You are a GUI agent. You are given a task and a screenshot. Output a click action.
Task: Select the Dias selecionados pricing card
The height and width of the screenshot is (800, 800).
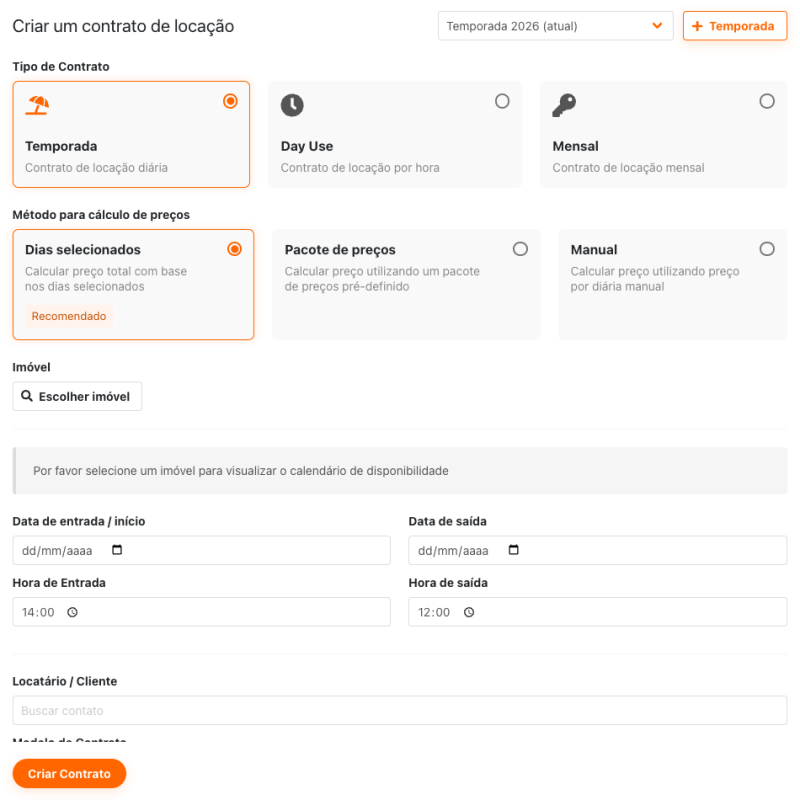tap(133, 285)
